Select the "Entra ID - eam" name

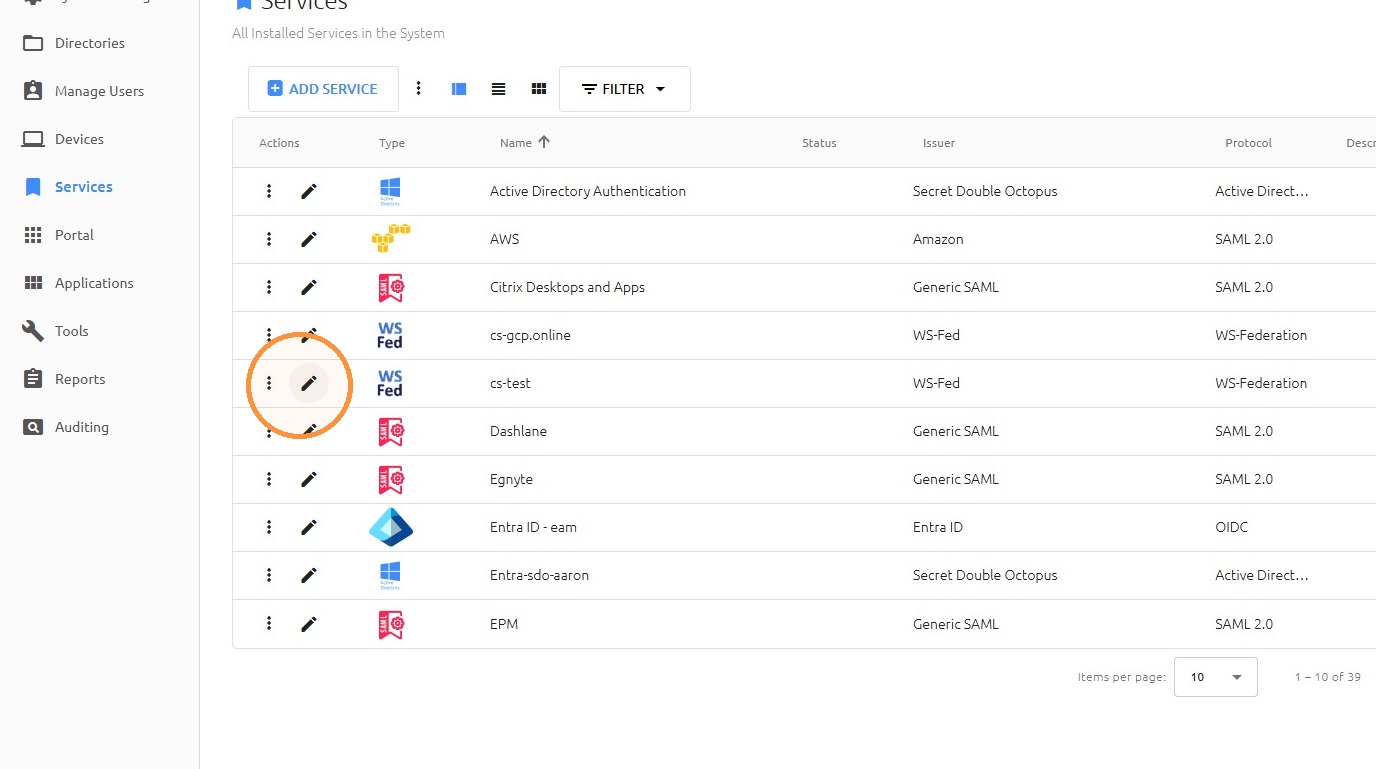(x=533, y=527)
